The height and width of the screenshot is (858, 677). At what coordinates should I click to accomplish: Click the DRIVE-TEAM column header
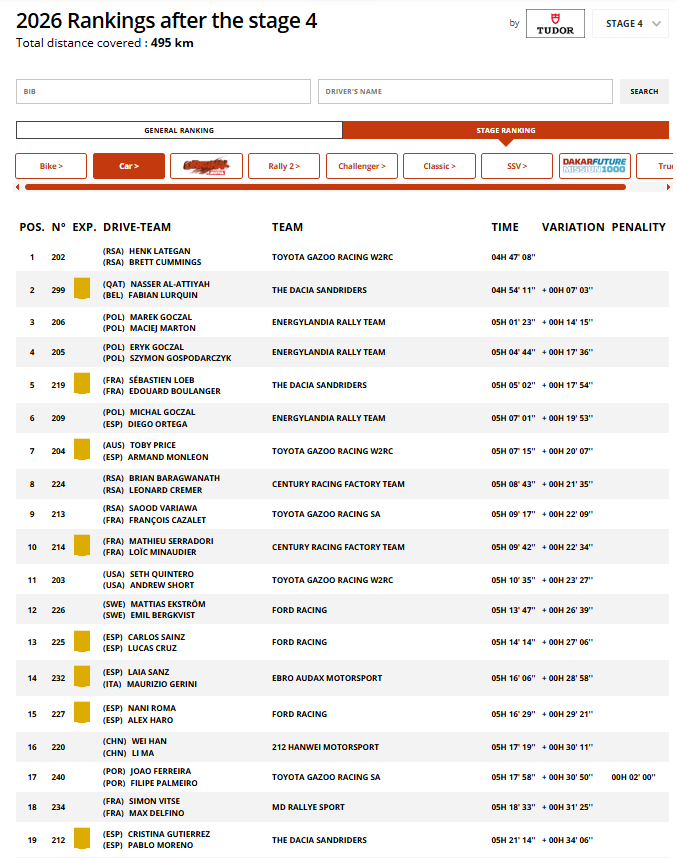tap(137, 227)
